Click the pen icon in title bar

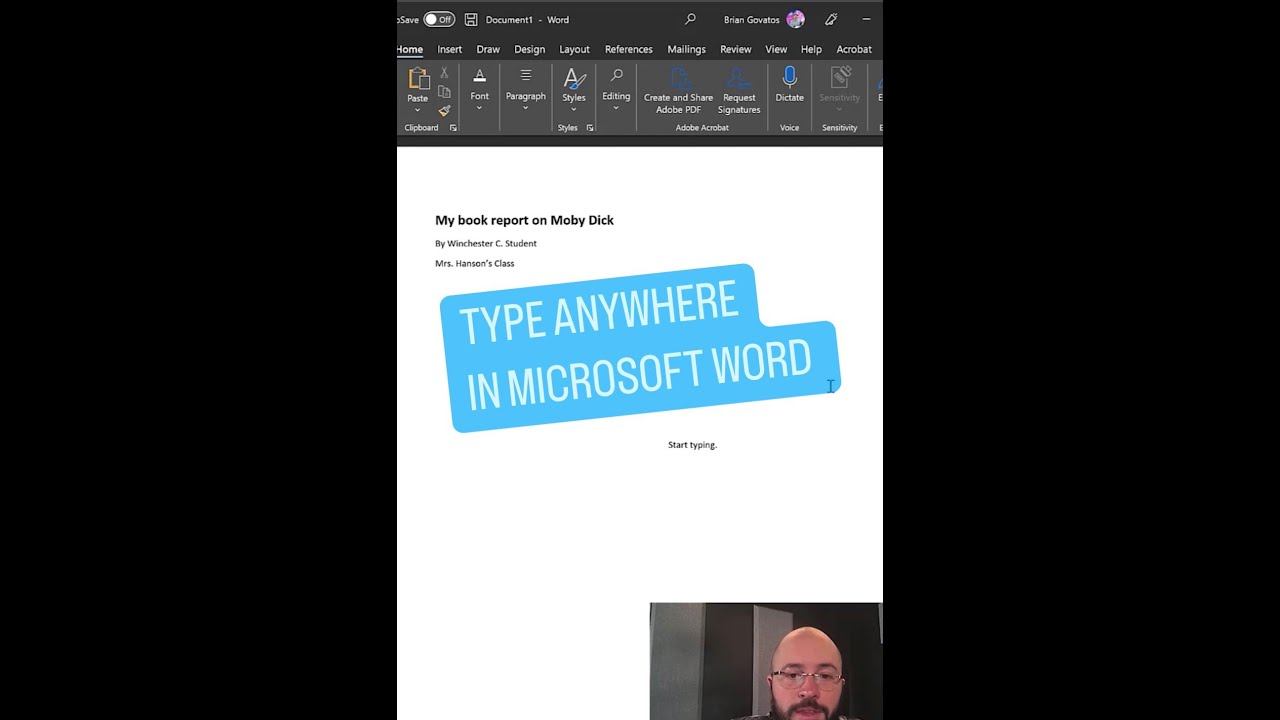(x=831, y=19)
